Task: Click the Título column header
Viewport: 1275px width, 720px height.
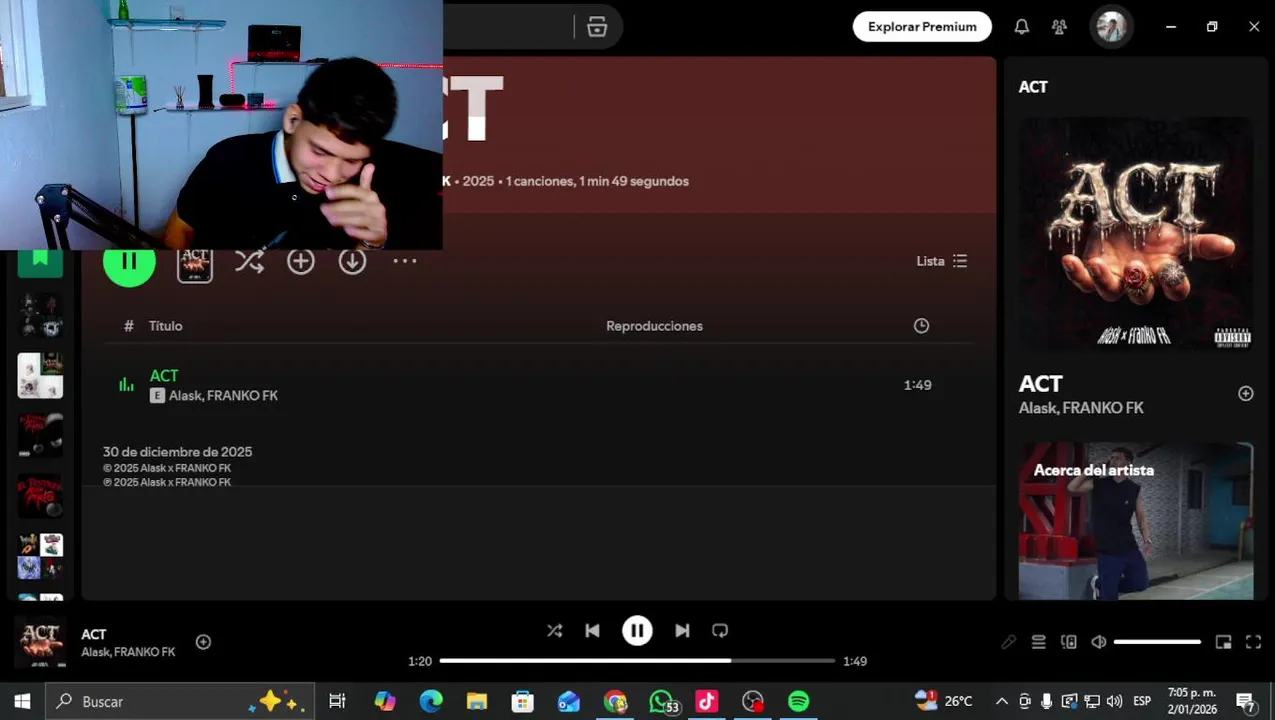Action: pos(165,326)
